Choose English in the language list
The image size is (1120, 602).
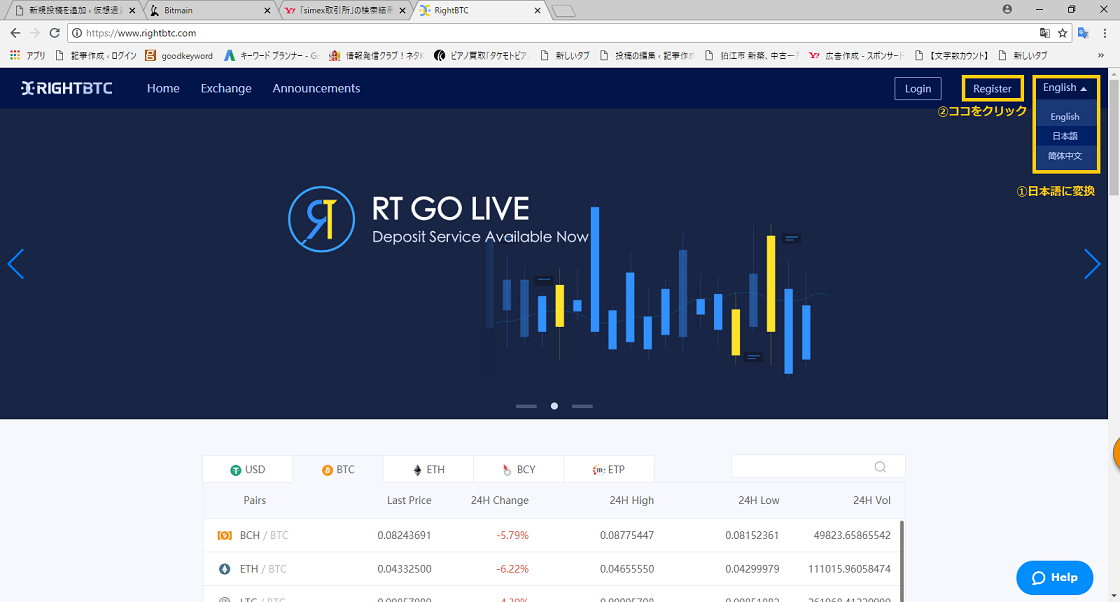click(1064, 116)
